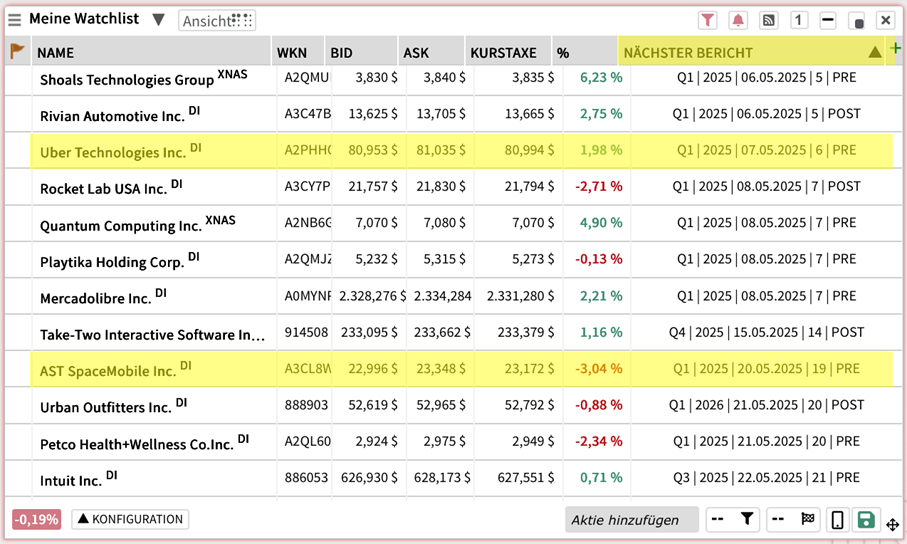Viewport: 907px width, 544px height.
Task: Sort by the BID column header
Action: click(x=362, y=52)
